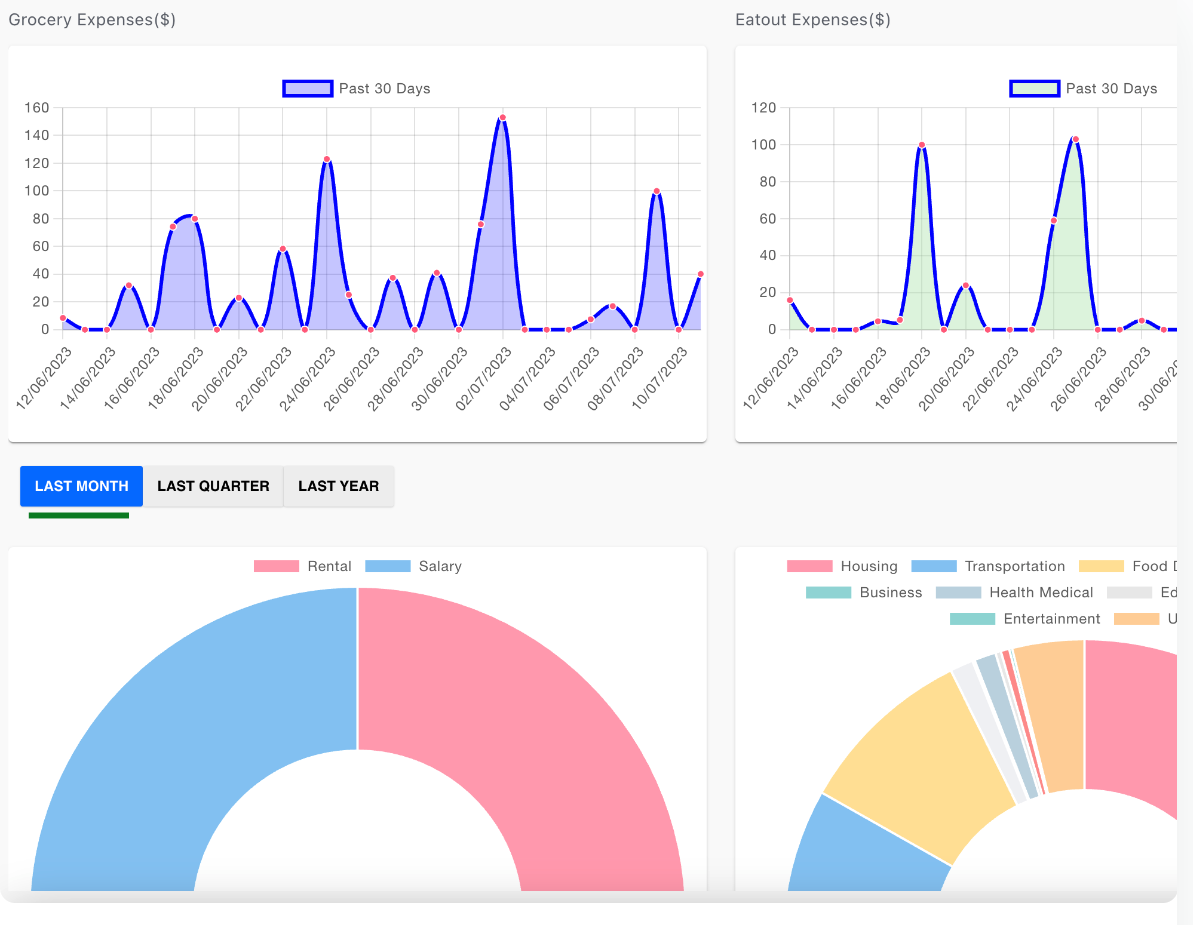Toggle Health Medical legend in expense chart
The width and height of the screenshot is (1193, 925).
1014,593
